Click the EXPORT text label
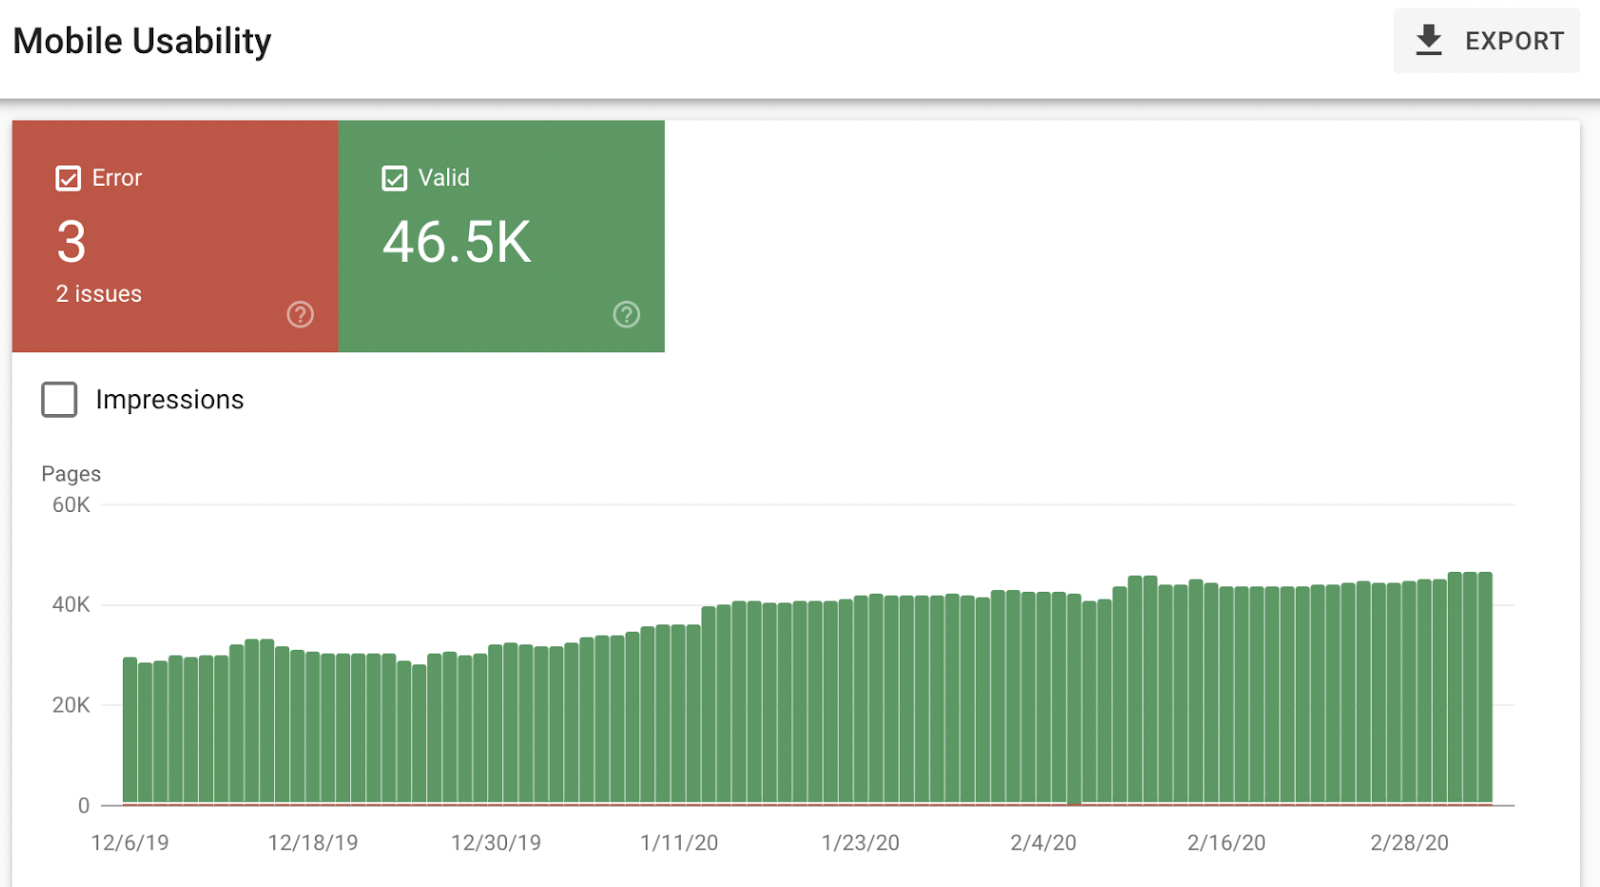The width and height of the screenshot is (1600, 887). [x=1514, y=41]
